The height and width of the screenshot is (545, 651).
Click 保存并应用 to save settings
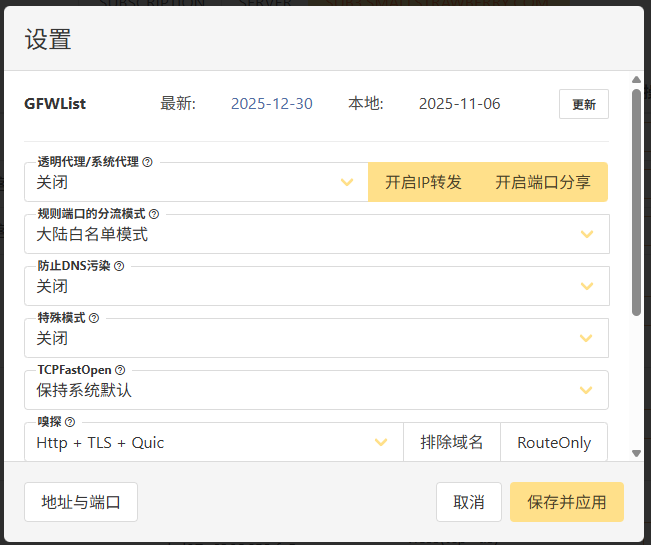[x=566, y=502]
